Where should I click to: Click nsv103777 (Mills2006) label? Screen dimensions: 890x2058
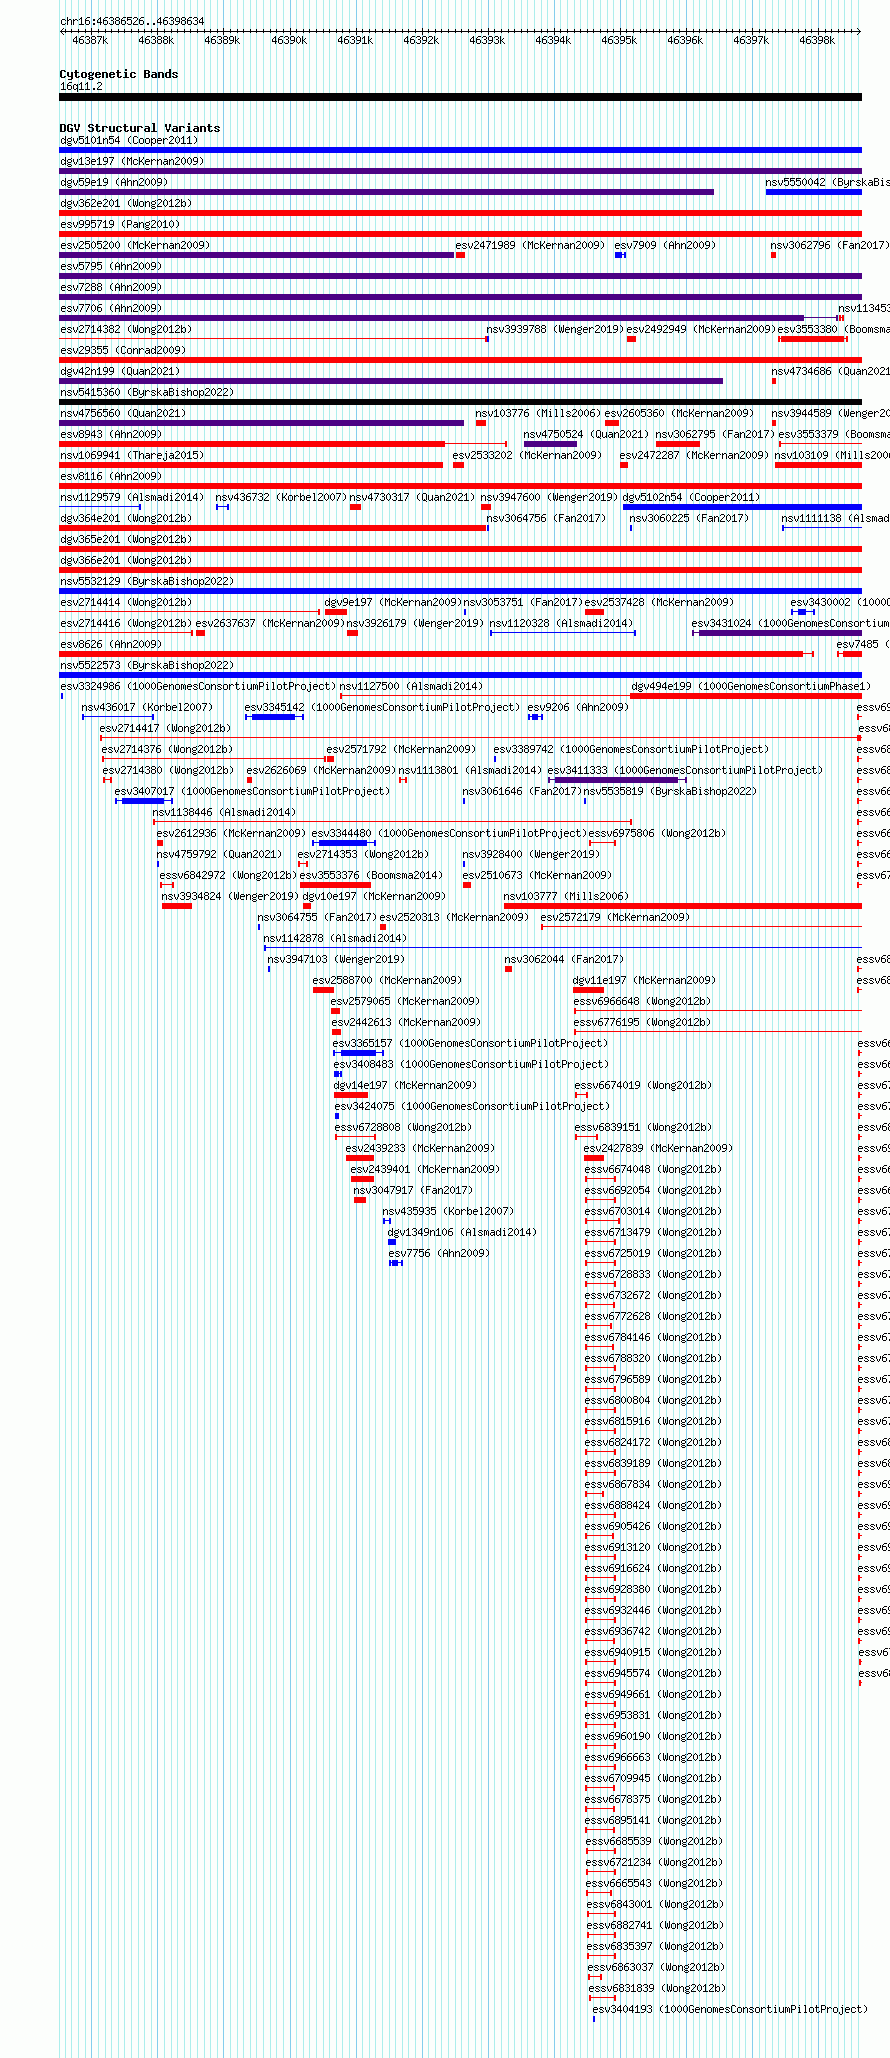point(566,896)
